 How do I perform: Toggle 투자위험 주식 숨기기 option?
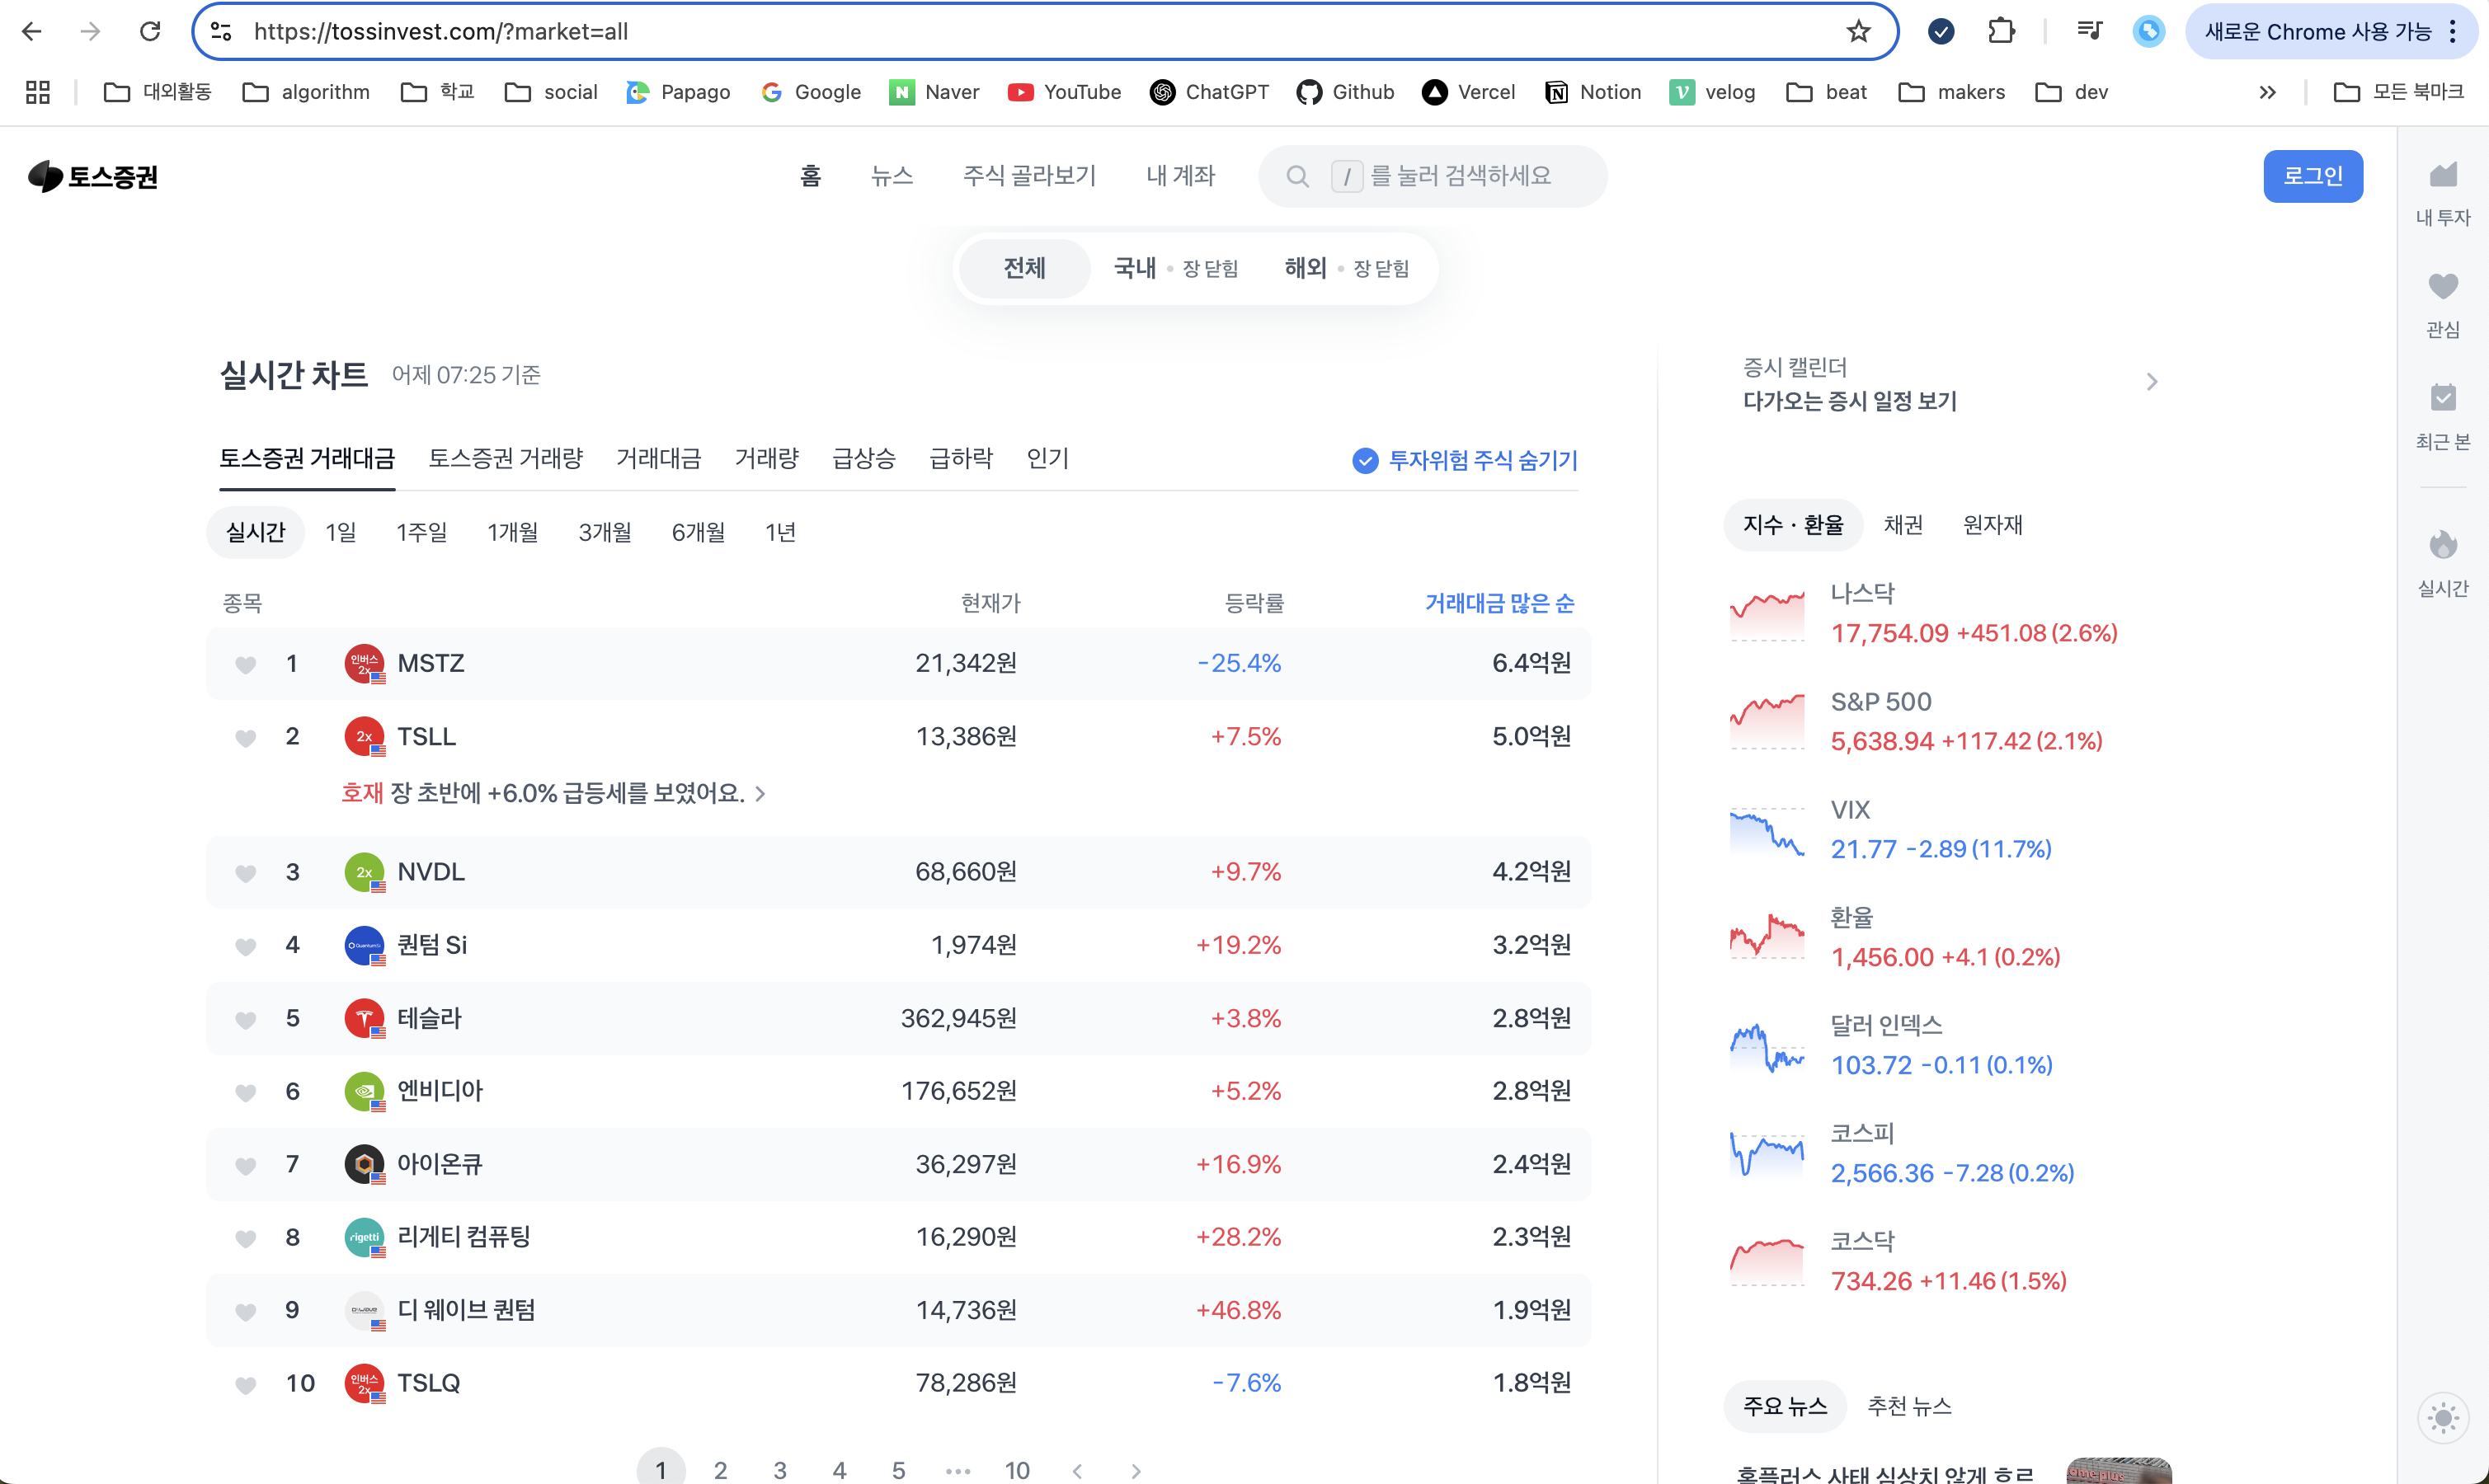[1463, 460]
